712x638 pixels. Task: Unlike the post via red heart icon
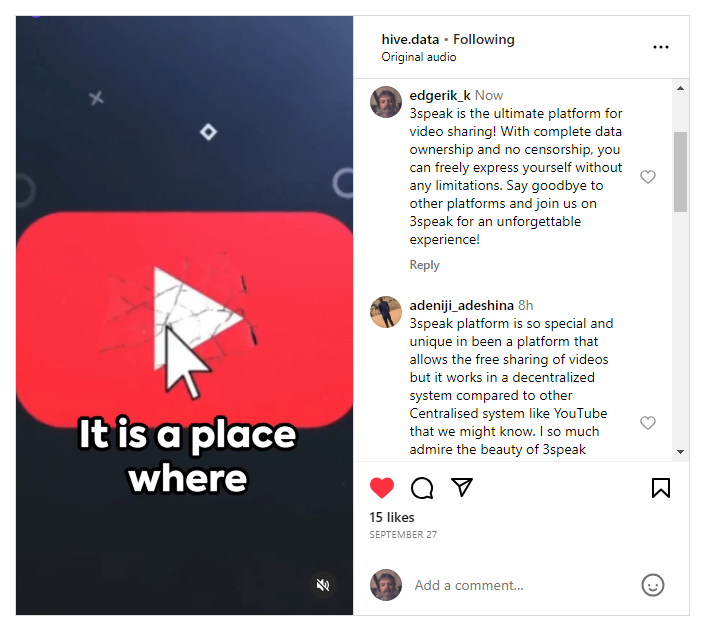point(381,488)
